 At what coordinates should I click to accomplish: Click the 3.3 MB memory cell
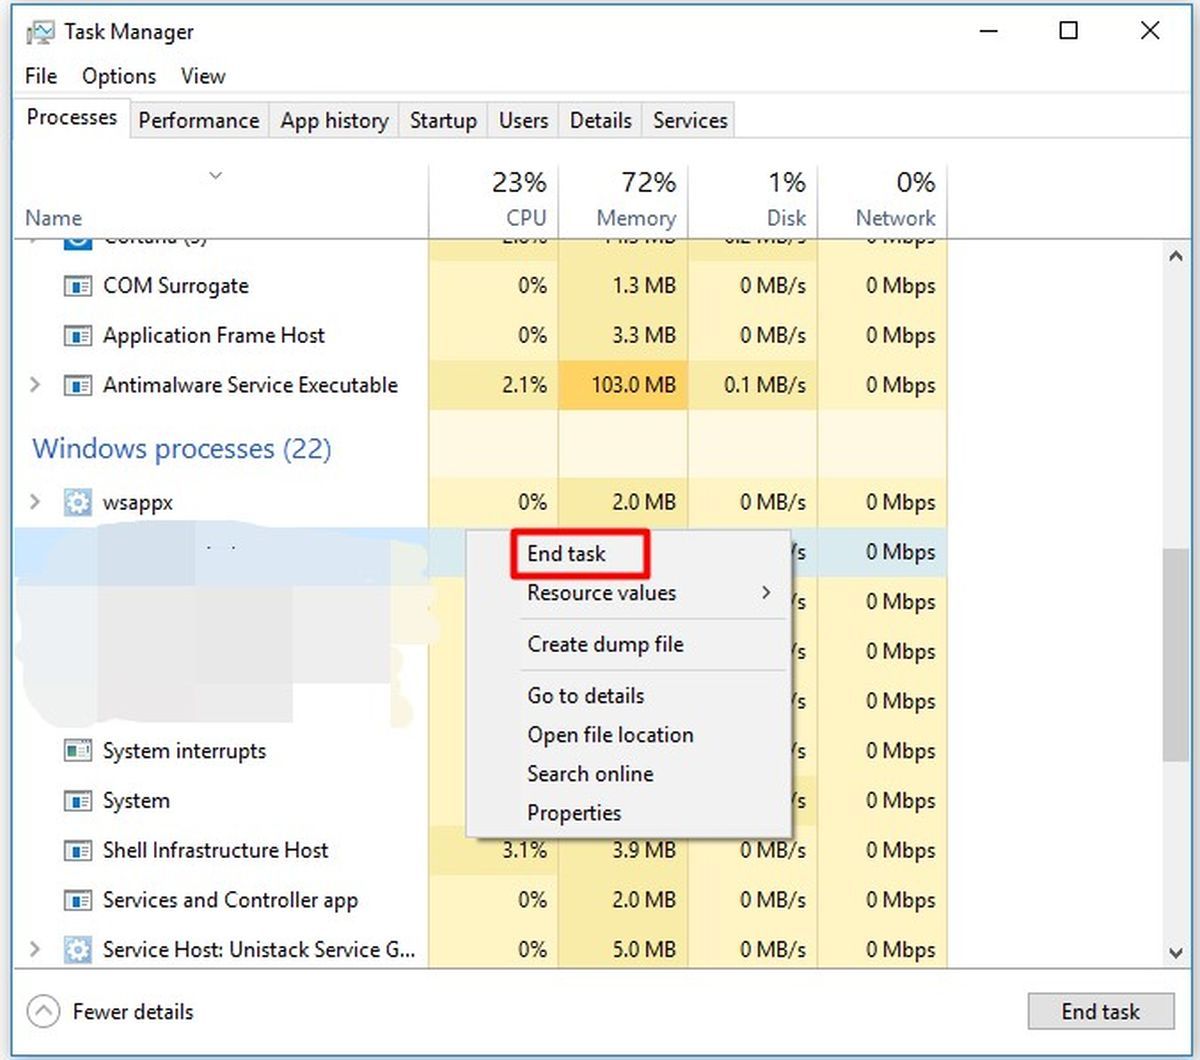pos(623,336)
